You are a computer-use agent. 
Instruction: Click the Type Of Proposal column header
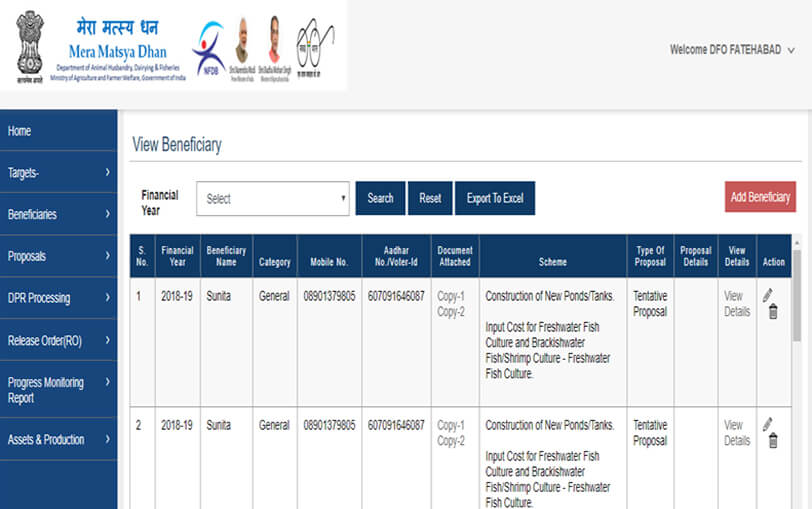[x=650, y=256]
